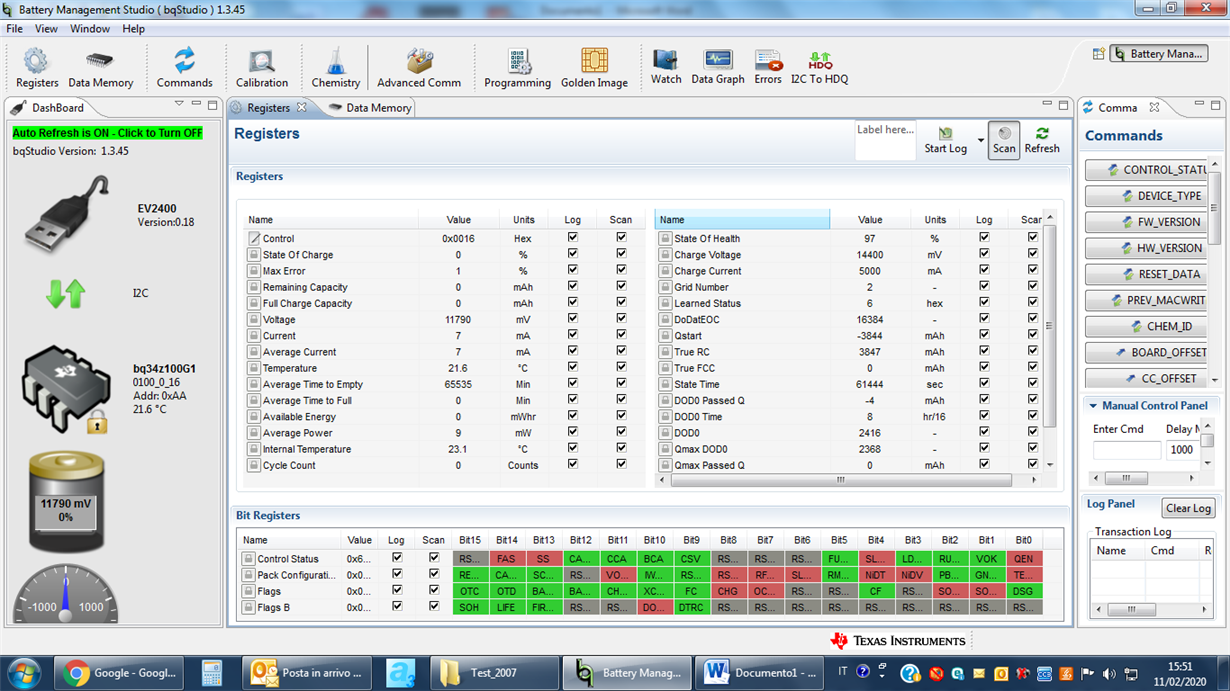Open the File menu
This screenshot has height=691, width=1230.
point(15,29)
